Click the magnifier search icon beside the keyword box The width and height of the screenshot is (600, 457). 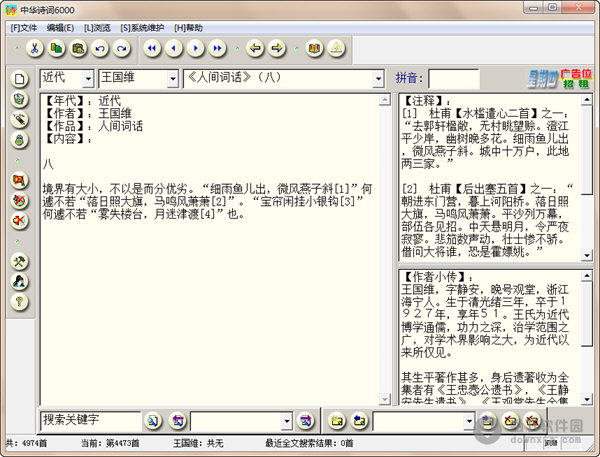(153, 421)
